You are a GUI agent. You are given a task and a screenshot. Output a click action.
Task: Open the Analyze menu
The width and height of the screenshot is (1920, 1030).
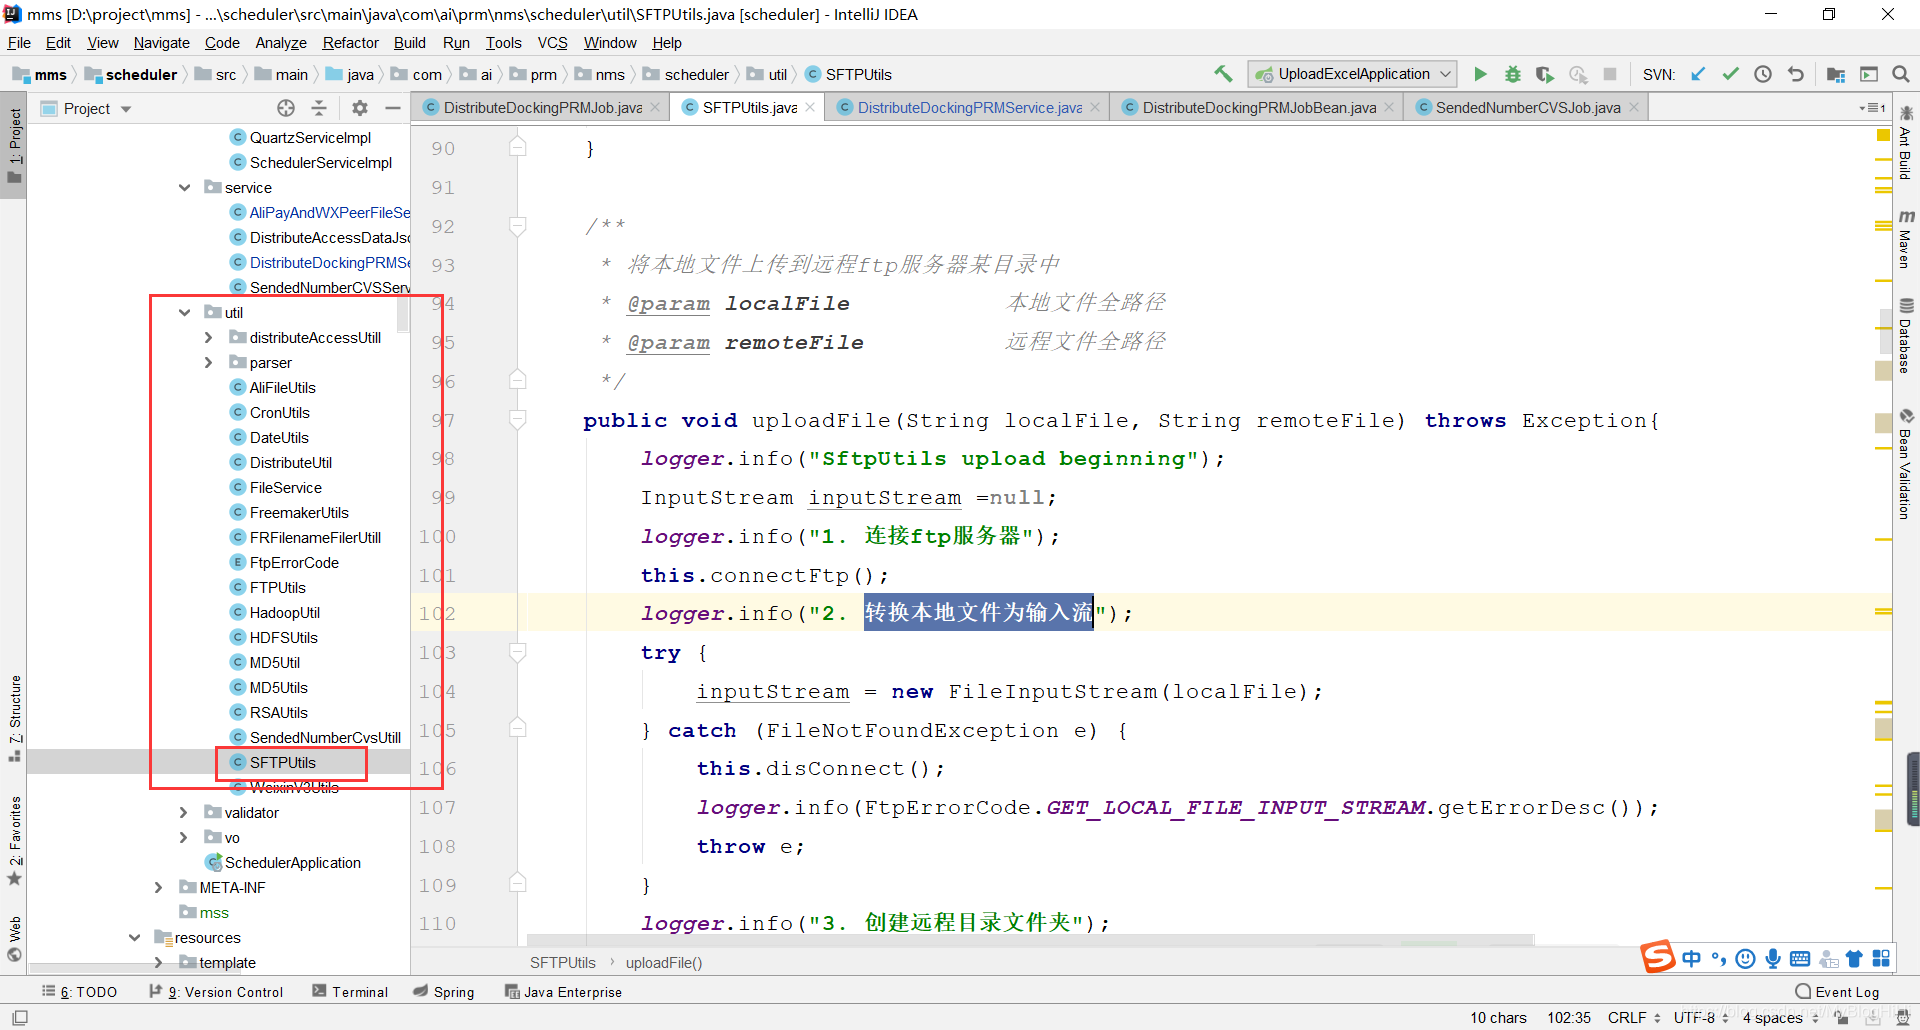[x=281, y=43]
